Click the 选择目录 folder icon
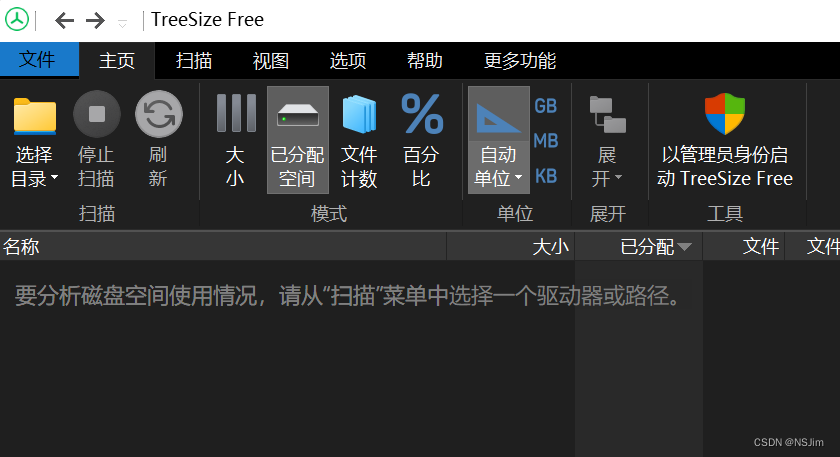Image resolution: width=840 pixels, height=457 pixels. tap(35, 115)
